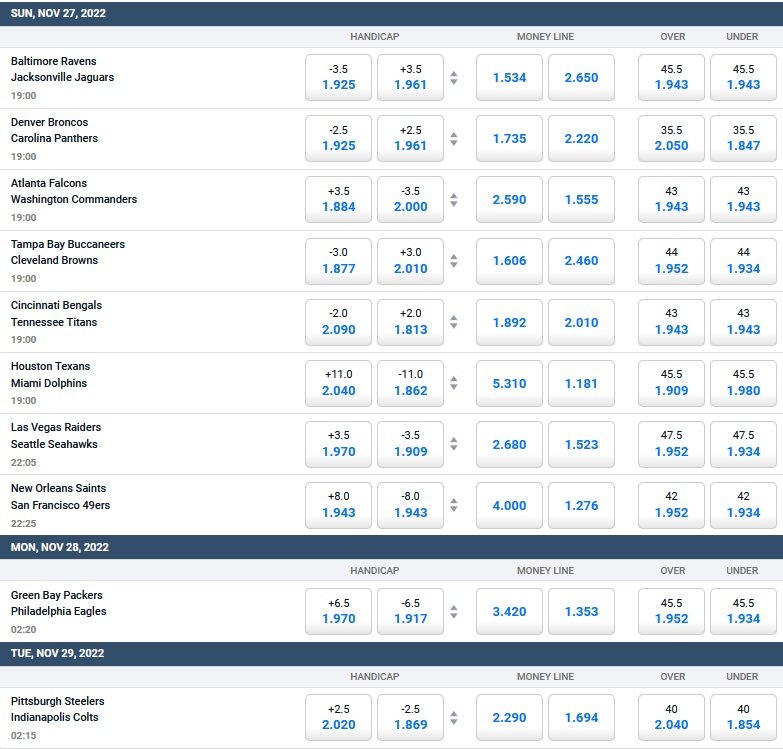Expand handicap line options for Steelers vs Colts
Screen dimensions: 783x749
(454, 718)
